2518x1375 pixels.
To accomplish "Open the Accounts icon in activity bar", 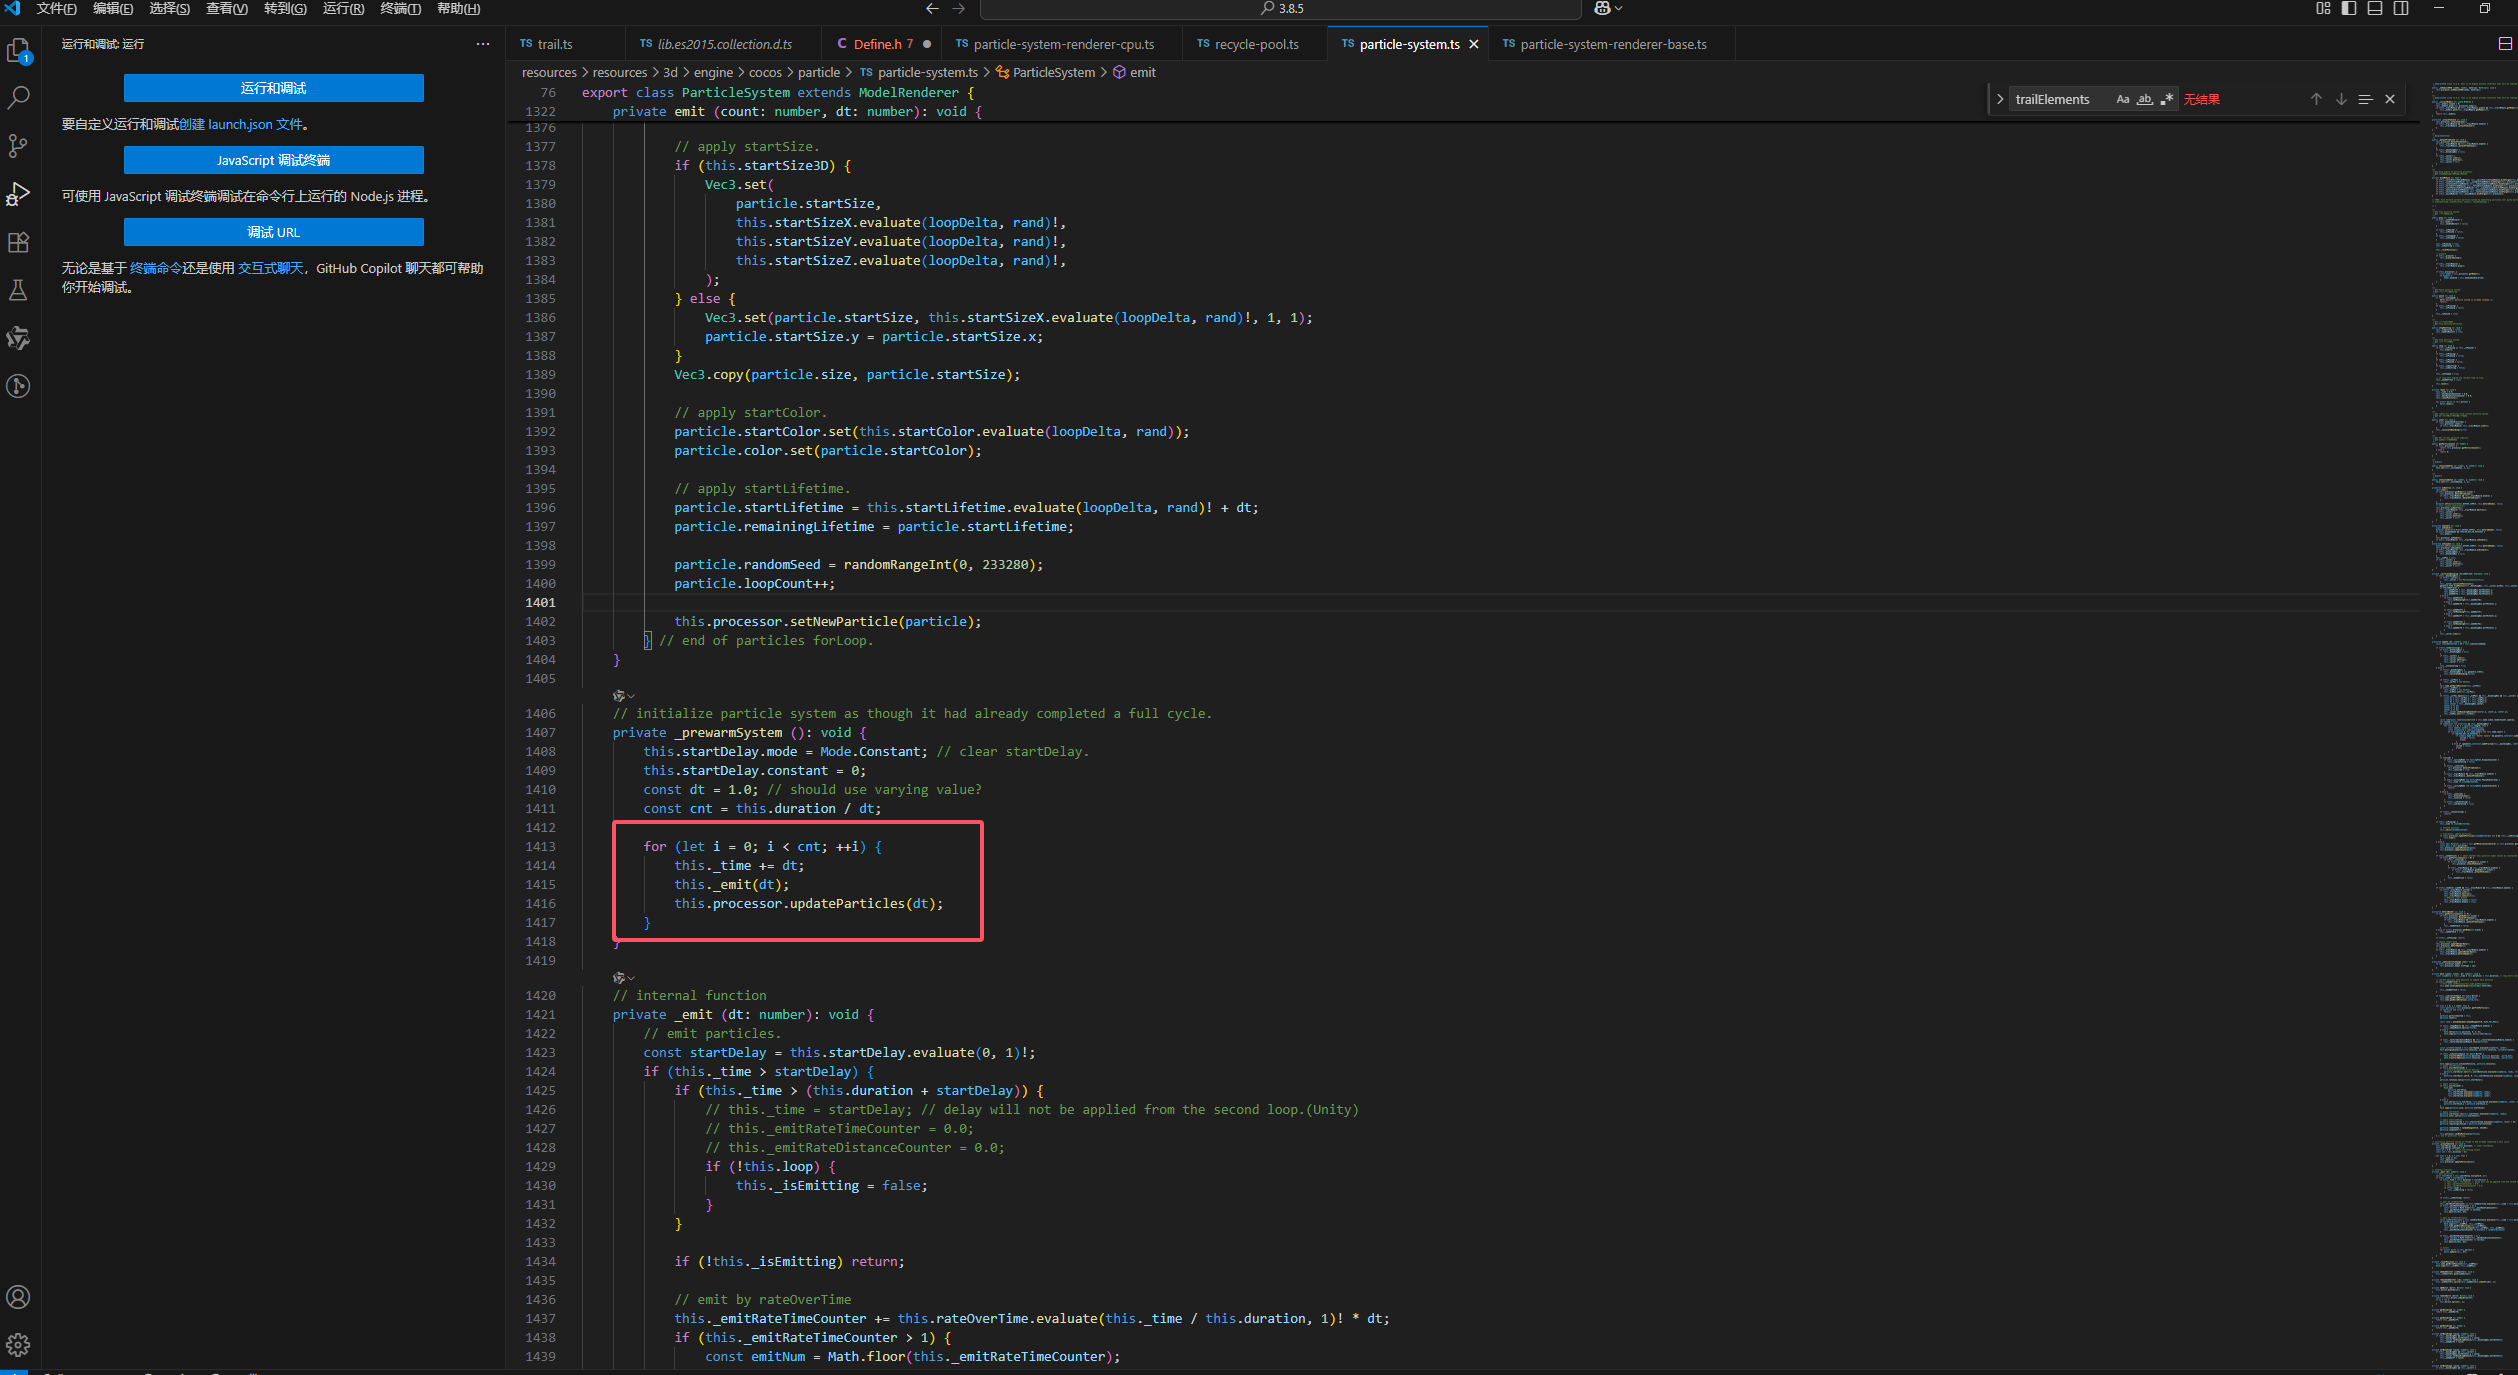I will pos(19,1297).
